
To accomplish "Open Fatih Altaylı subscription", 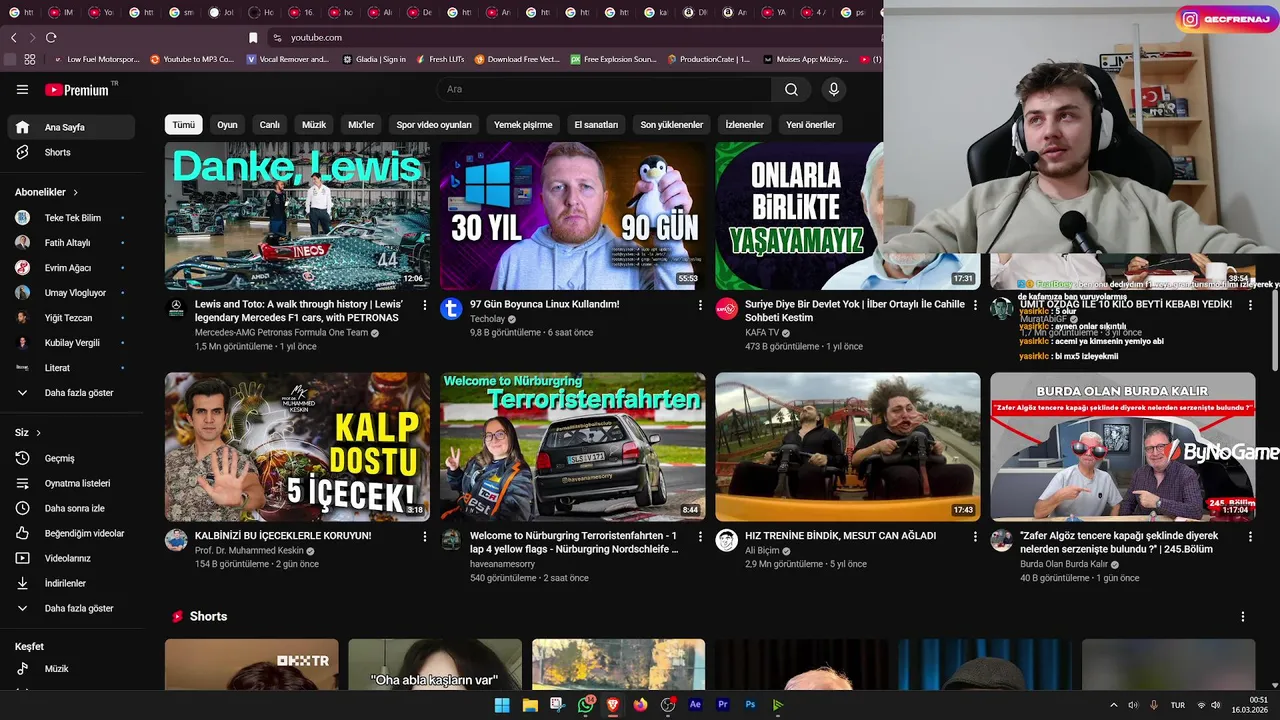I will click(71, 242).
